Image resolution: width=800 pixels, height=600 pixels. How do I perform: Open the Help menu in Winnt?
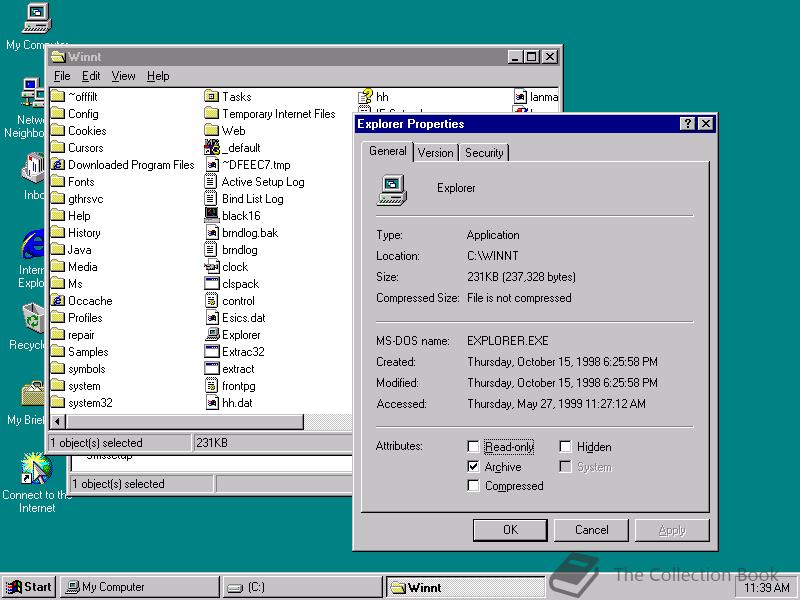coord(158,76)
